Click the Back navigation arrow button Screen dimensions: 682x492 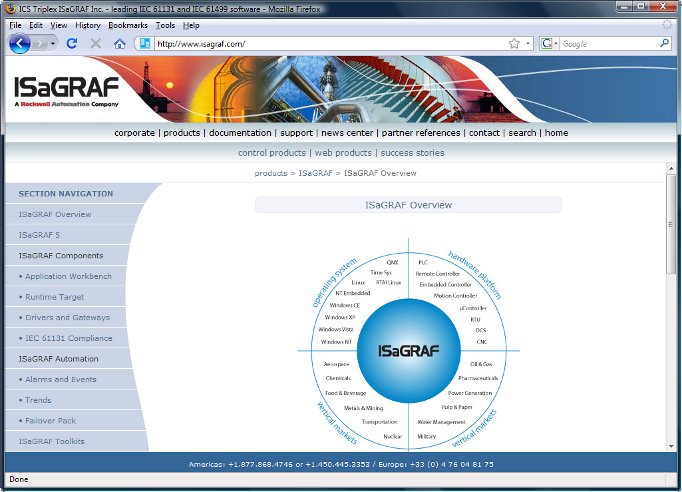point(19,44)
